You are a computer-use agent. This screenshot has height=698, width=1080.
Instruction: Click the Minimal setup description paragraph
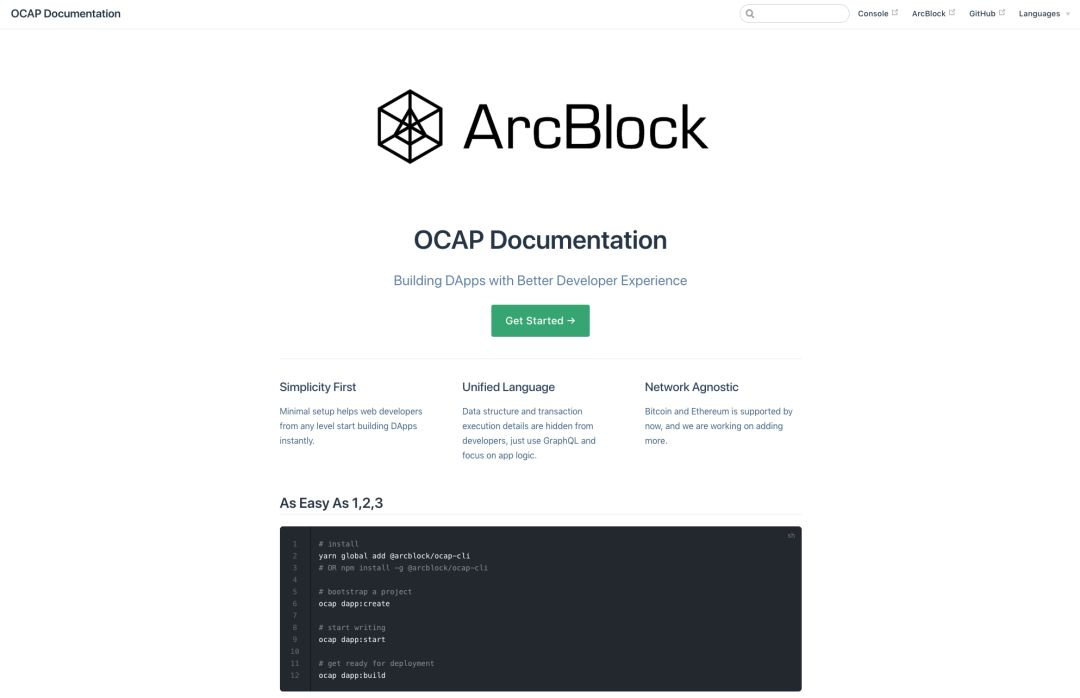pyautogui.click(x=351, y=426)
